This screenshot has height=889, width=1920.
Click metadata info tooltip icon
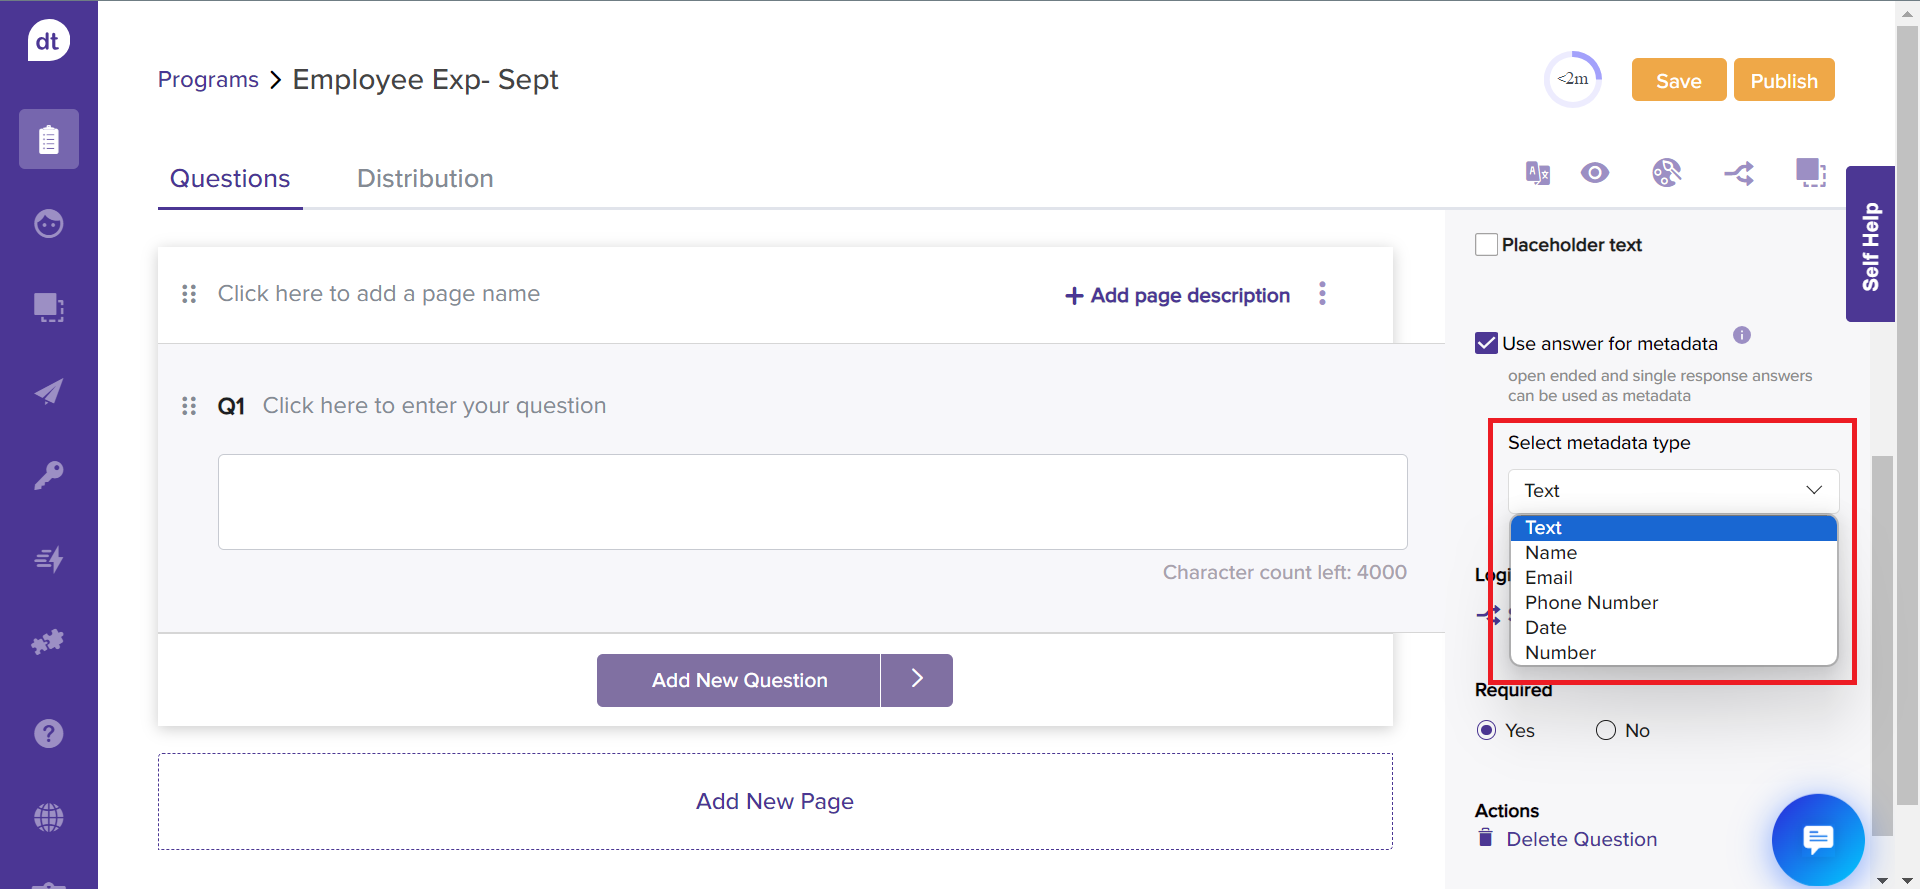coord(1742,335)
